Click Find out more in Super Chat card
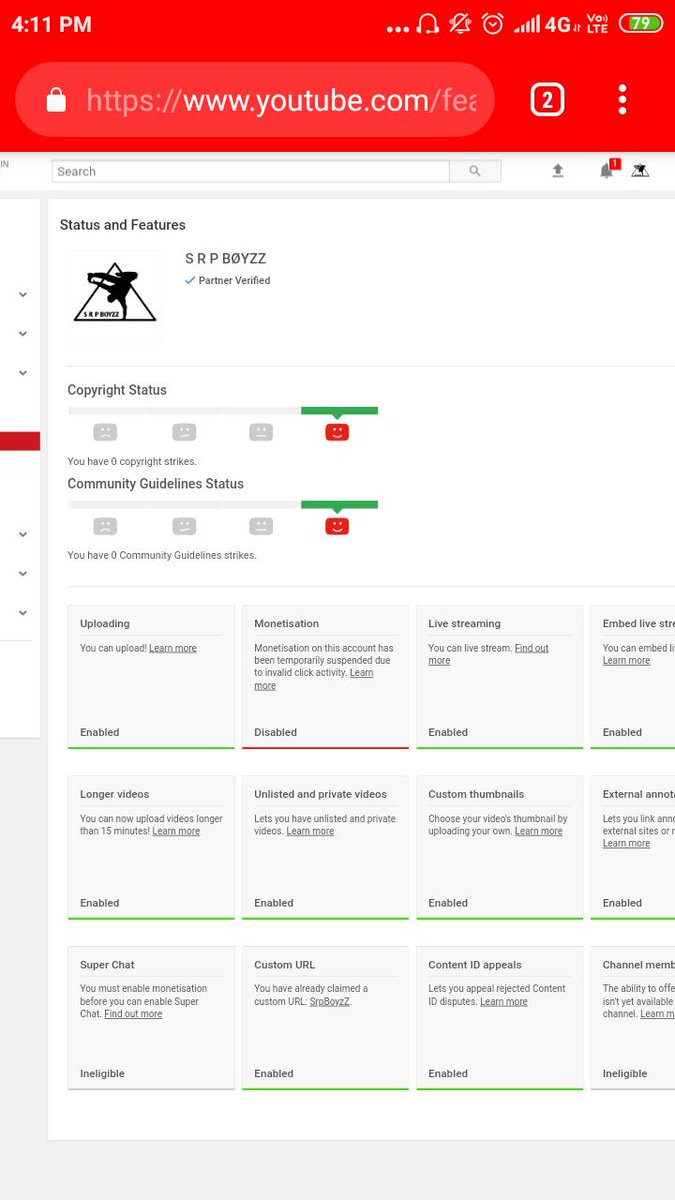 133,1014
